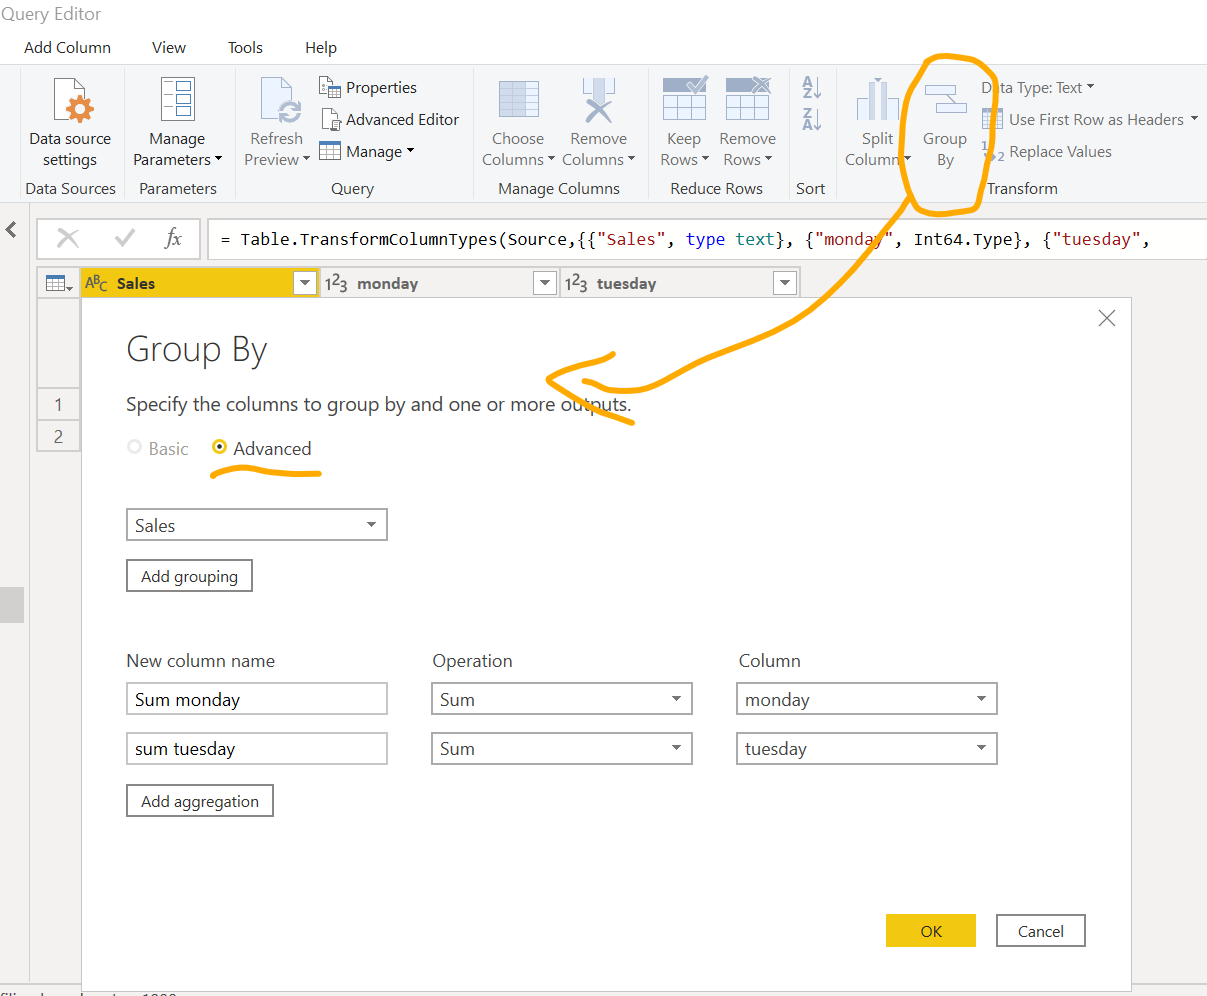Expand the collapsed Queries pane arrow
The width and height of the screenshot is (1207, 996).
(x=11, y=229)
